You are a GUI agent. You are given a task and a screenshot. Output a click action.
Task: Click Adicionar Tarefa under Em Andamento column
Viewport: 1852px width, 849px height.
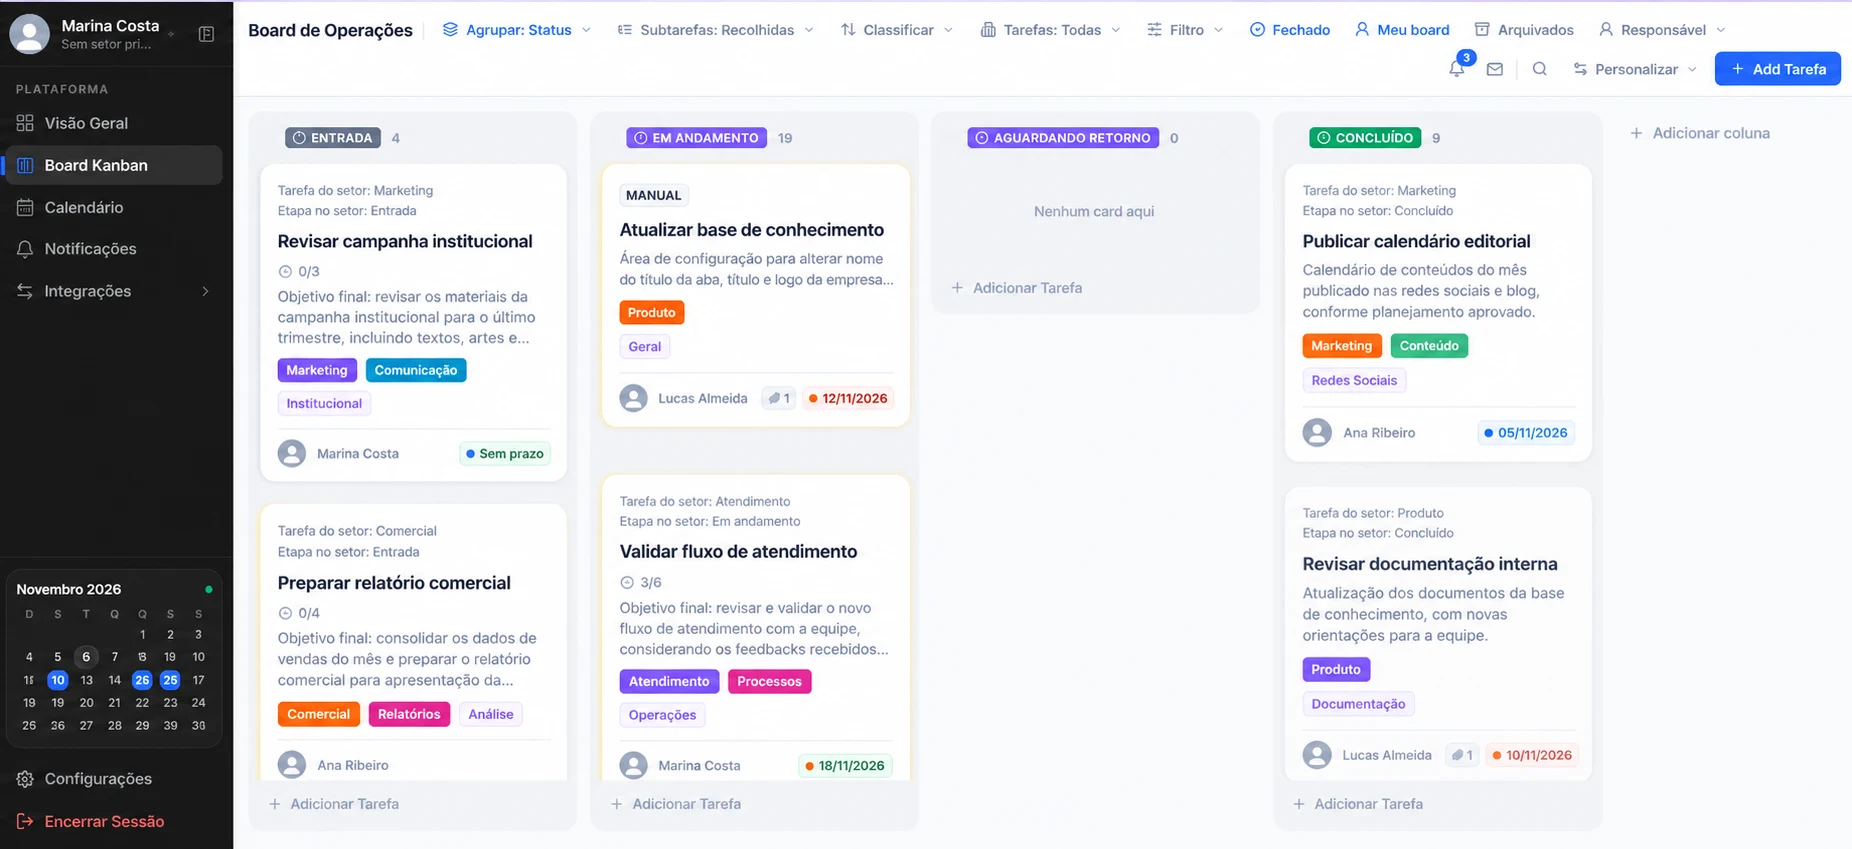tap(676, 804)
